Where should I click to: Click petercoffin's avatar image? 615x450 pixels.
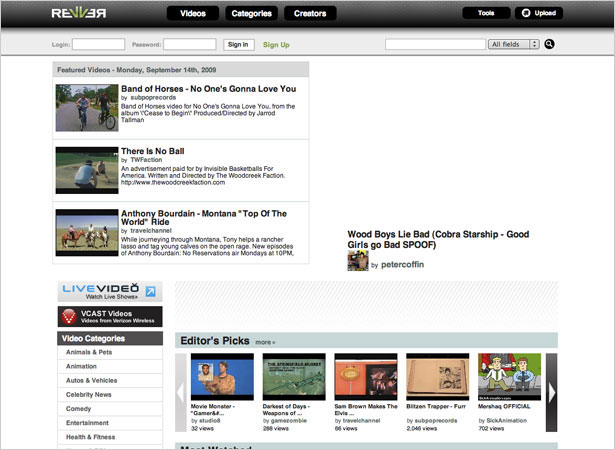pos(358,261)
